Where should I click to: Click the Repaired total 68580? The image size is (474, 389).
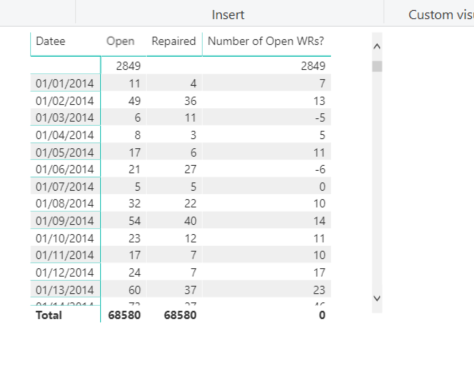point(180,315)
